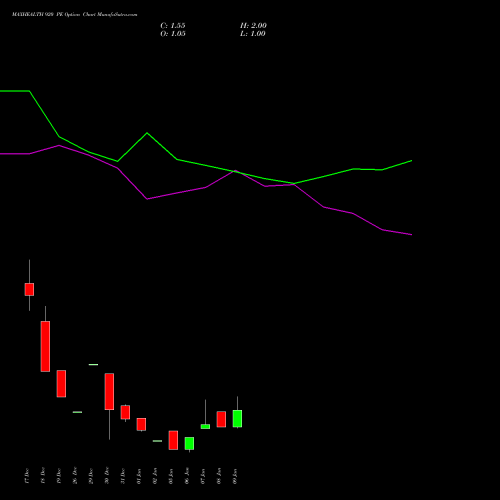
Task: Click the 09 Jan date label
Action: pyautogui.click(x=235, y=476)
